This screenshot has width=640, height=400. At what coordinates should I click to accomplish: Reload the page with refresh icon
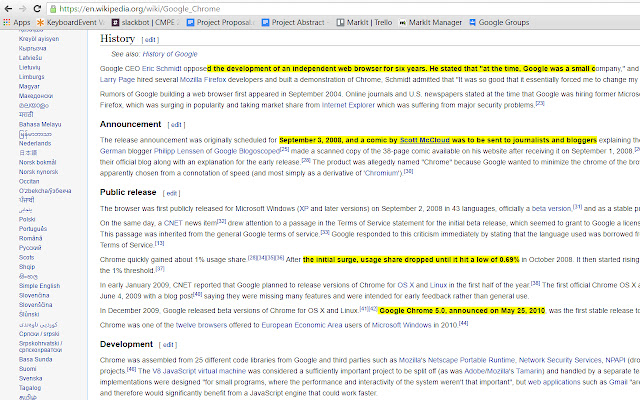[37, 9]
